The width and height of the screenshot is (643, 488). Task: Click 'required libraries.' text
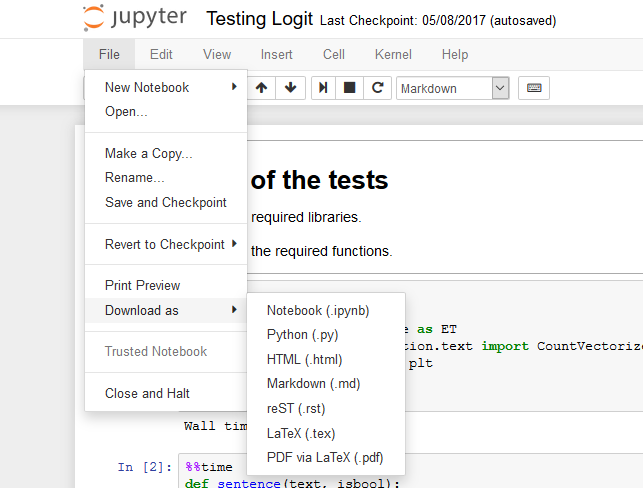[x=306, y=217]
